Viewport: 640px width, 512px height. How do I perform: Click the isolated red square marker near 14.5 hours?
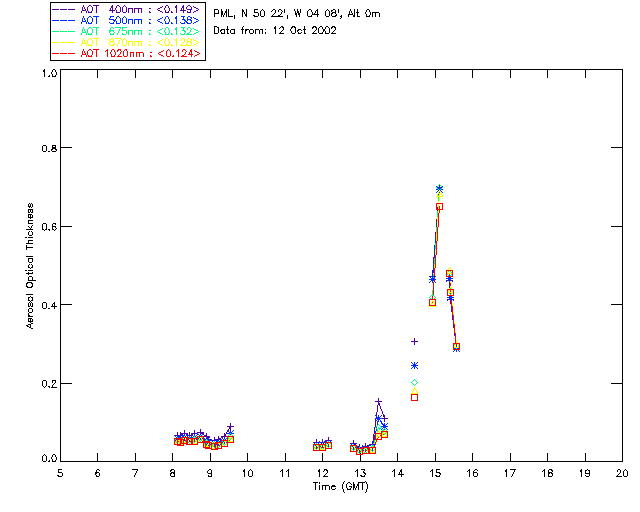[x=414, y=397]
